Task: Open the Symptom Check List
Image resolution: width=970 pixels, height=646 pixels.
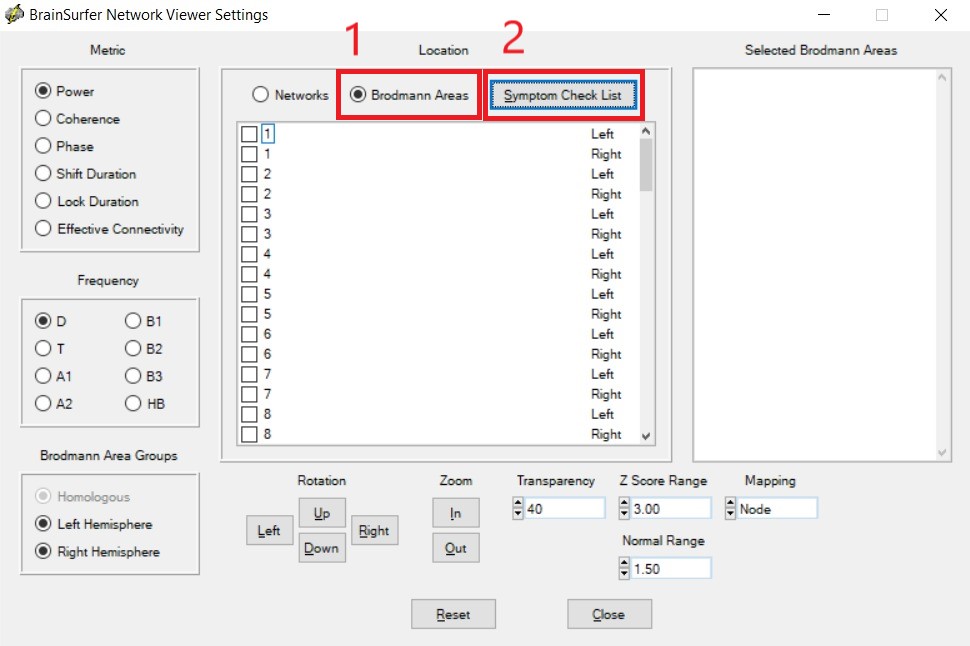Action: [563, 95]
